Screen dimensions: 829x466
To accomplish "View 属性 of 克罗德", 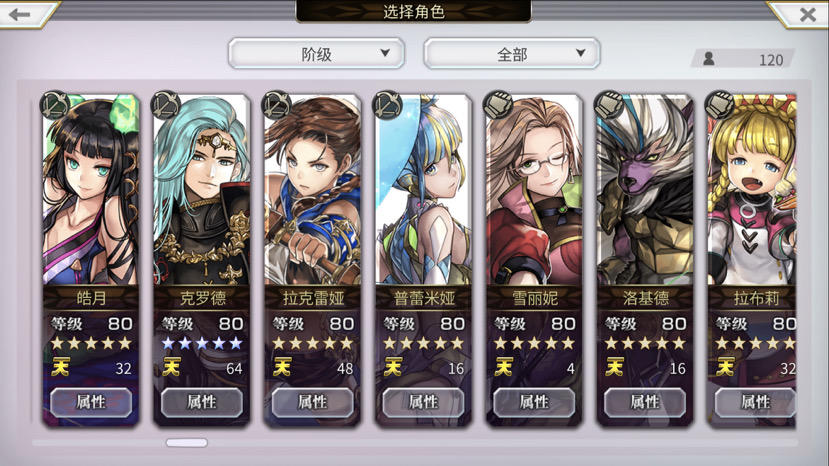I will click(x=202, y=402).
